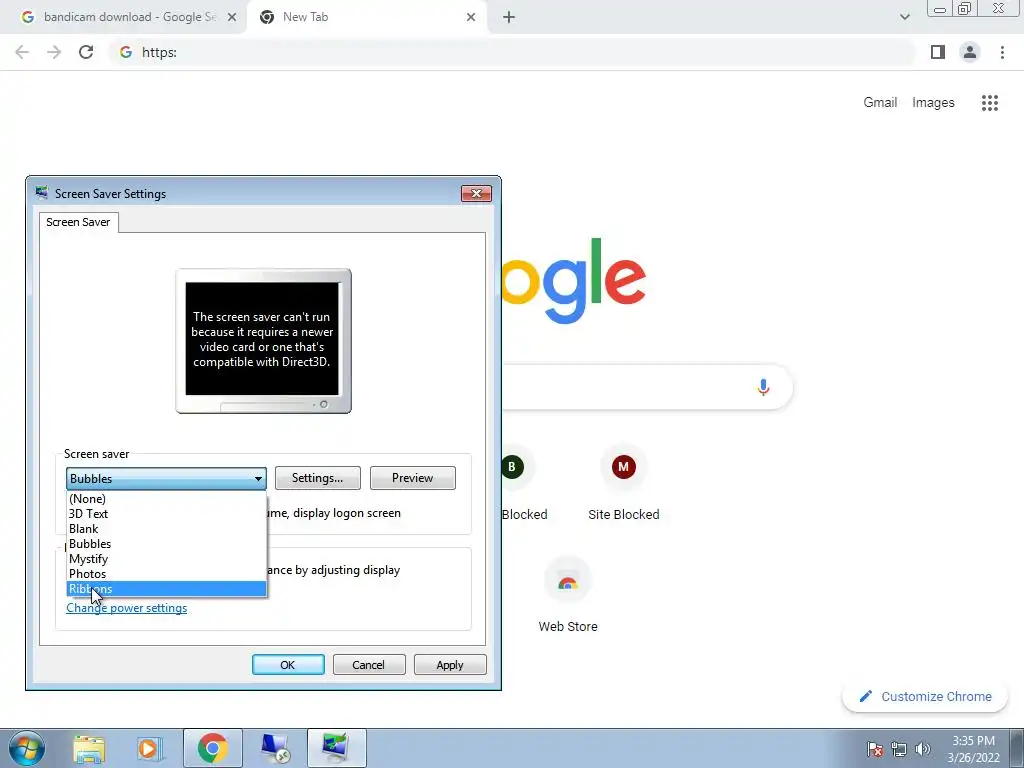Open Change power settings link
The height and width of the screenshot is (768, 1024).
pos(127,608)
